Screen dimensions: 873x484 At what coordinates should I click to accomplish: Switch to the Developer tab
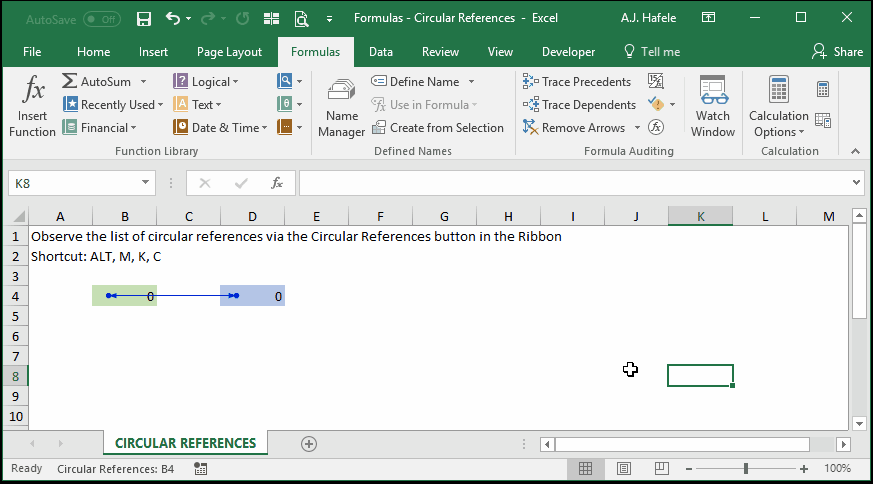coord(568,52)
